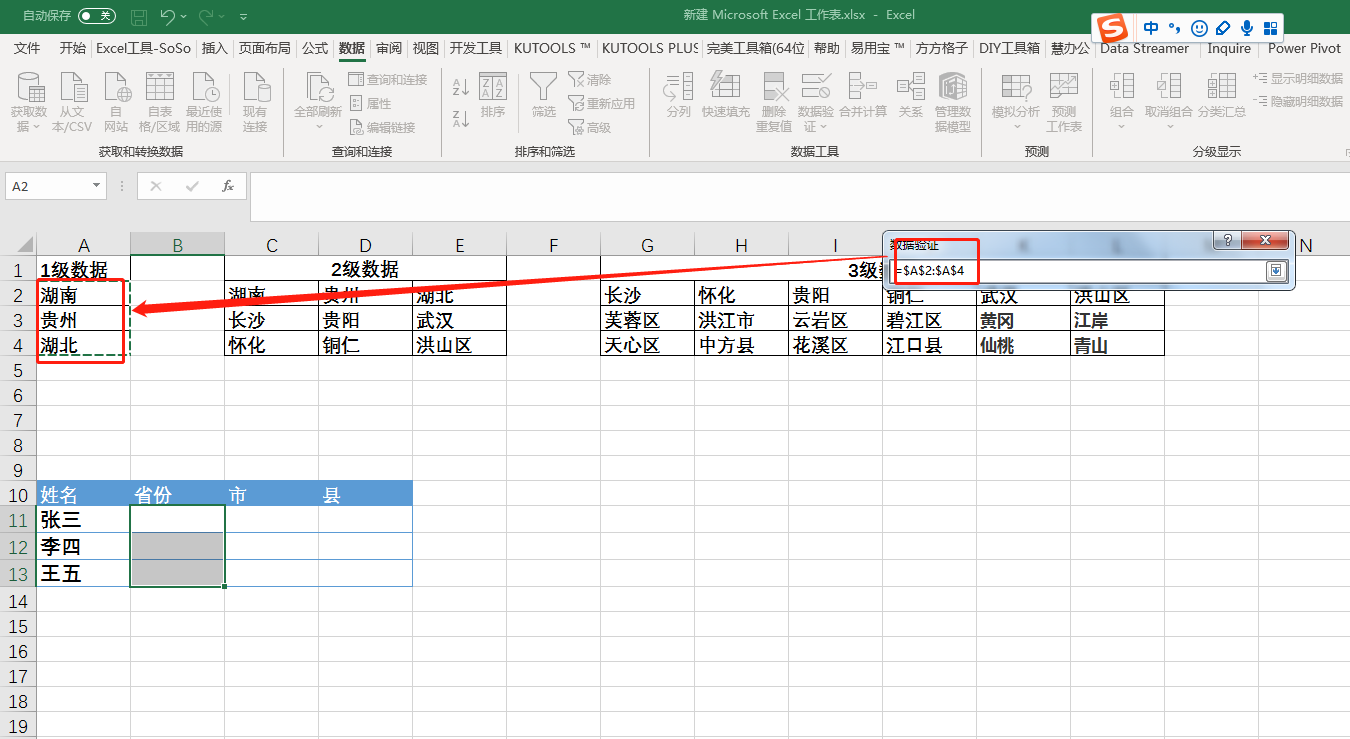Click the 管理数据模型 icon
The height and width of the screenshot is (739, 1350).
[953, 103]
